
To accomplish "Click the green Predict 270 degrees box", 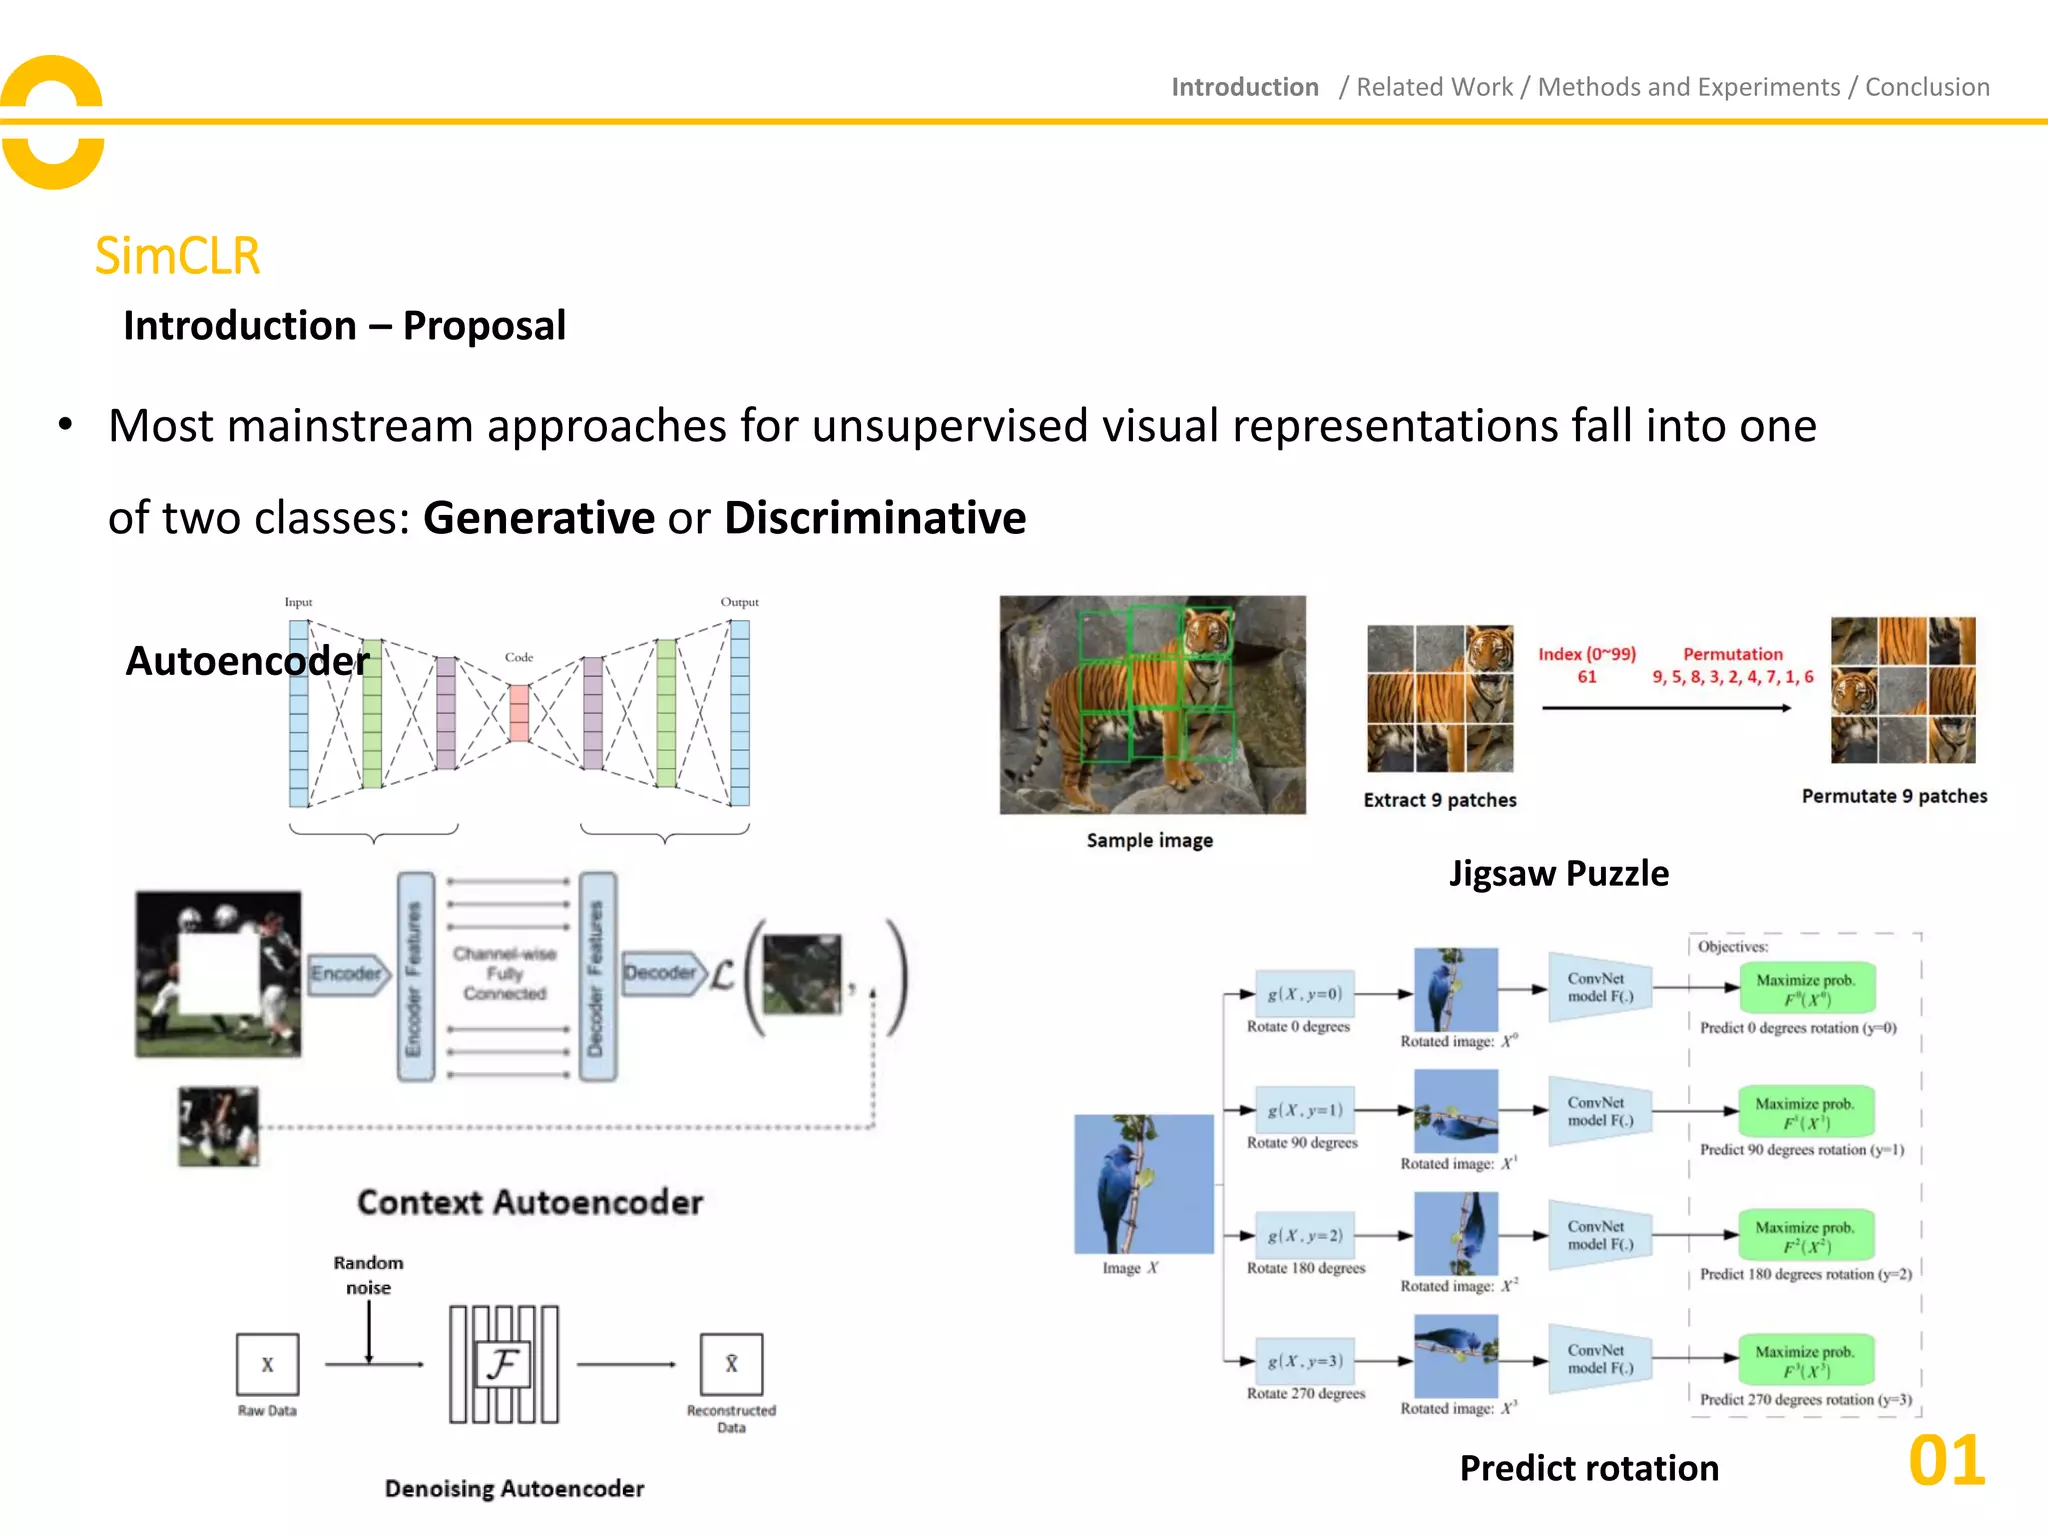I will [1806, 1361].
